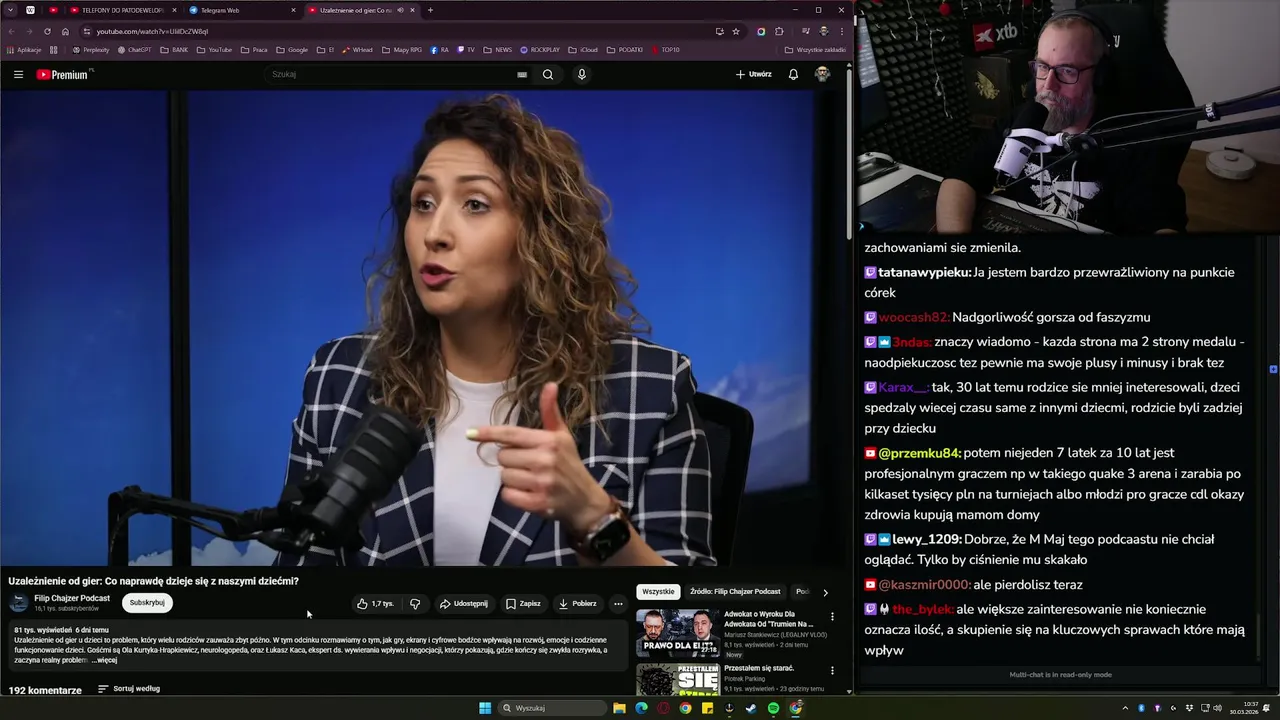The height and width of the screenshot is (720, 1280).
Task: Like the video with 1,7 tys. thumbs up
Action: click(x=375, y=603)
